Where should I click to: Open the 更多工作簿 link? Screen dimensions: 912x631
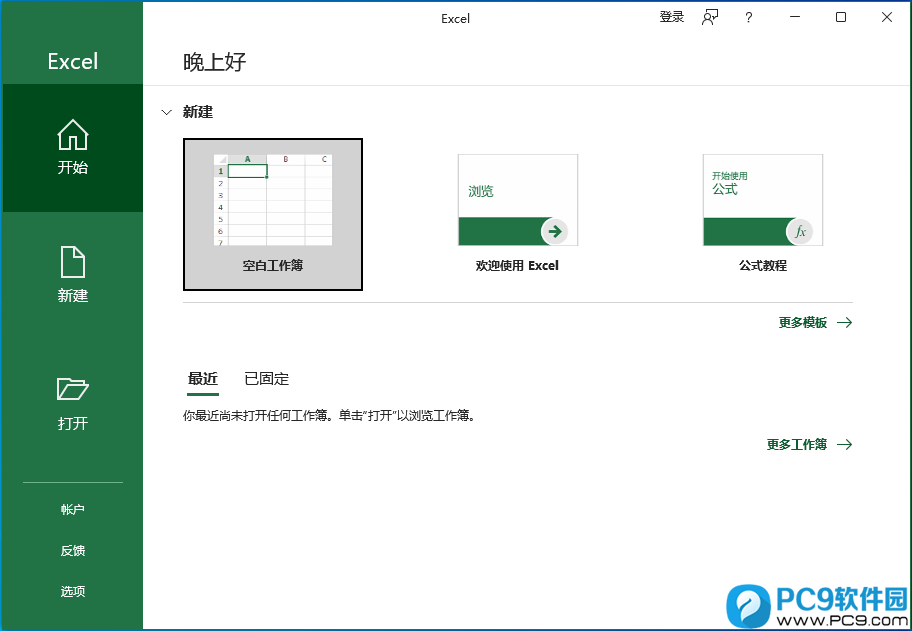[810, 445]
